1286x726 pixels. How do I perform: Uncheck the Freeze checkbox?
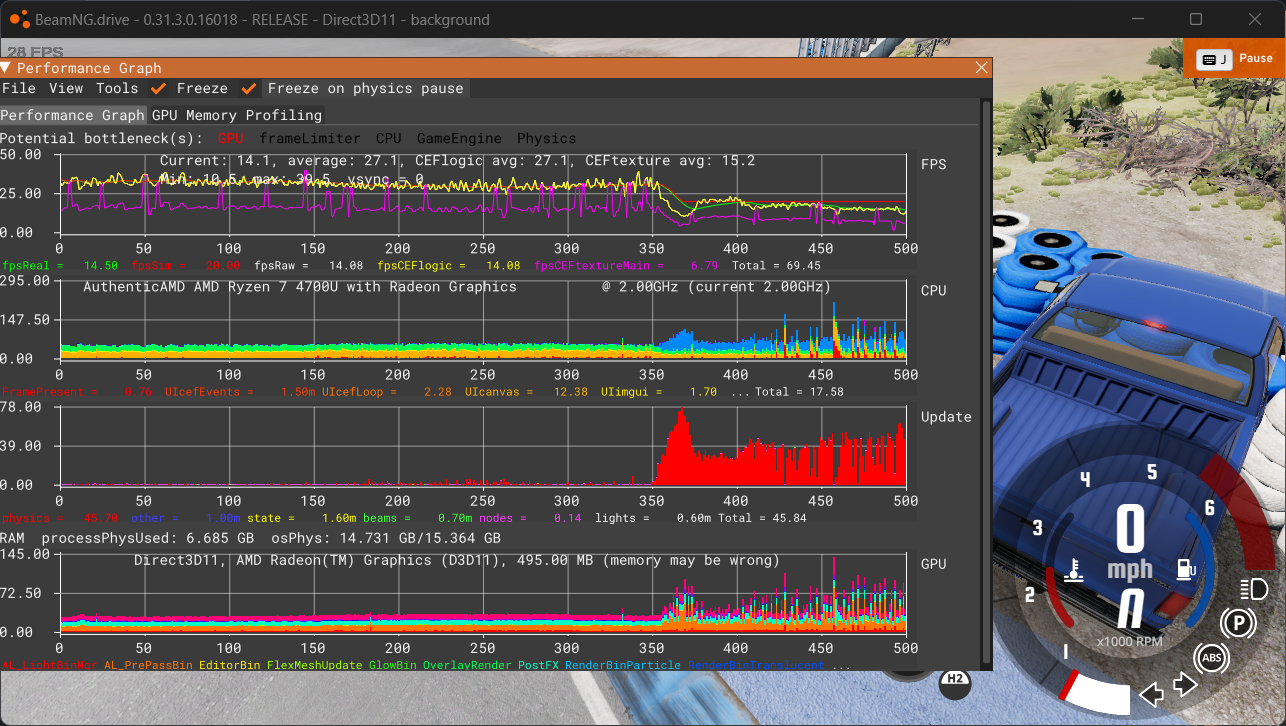[158, 88]
